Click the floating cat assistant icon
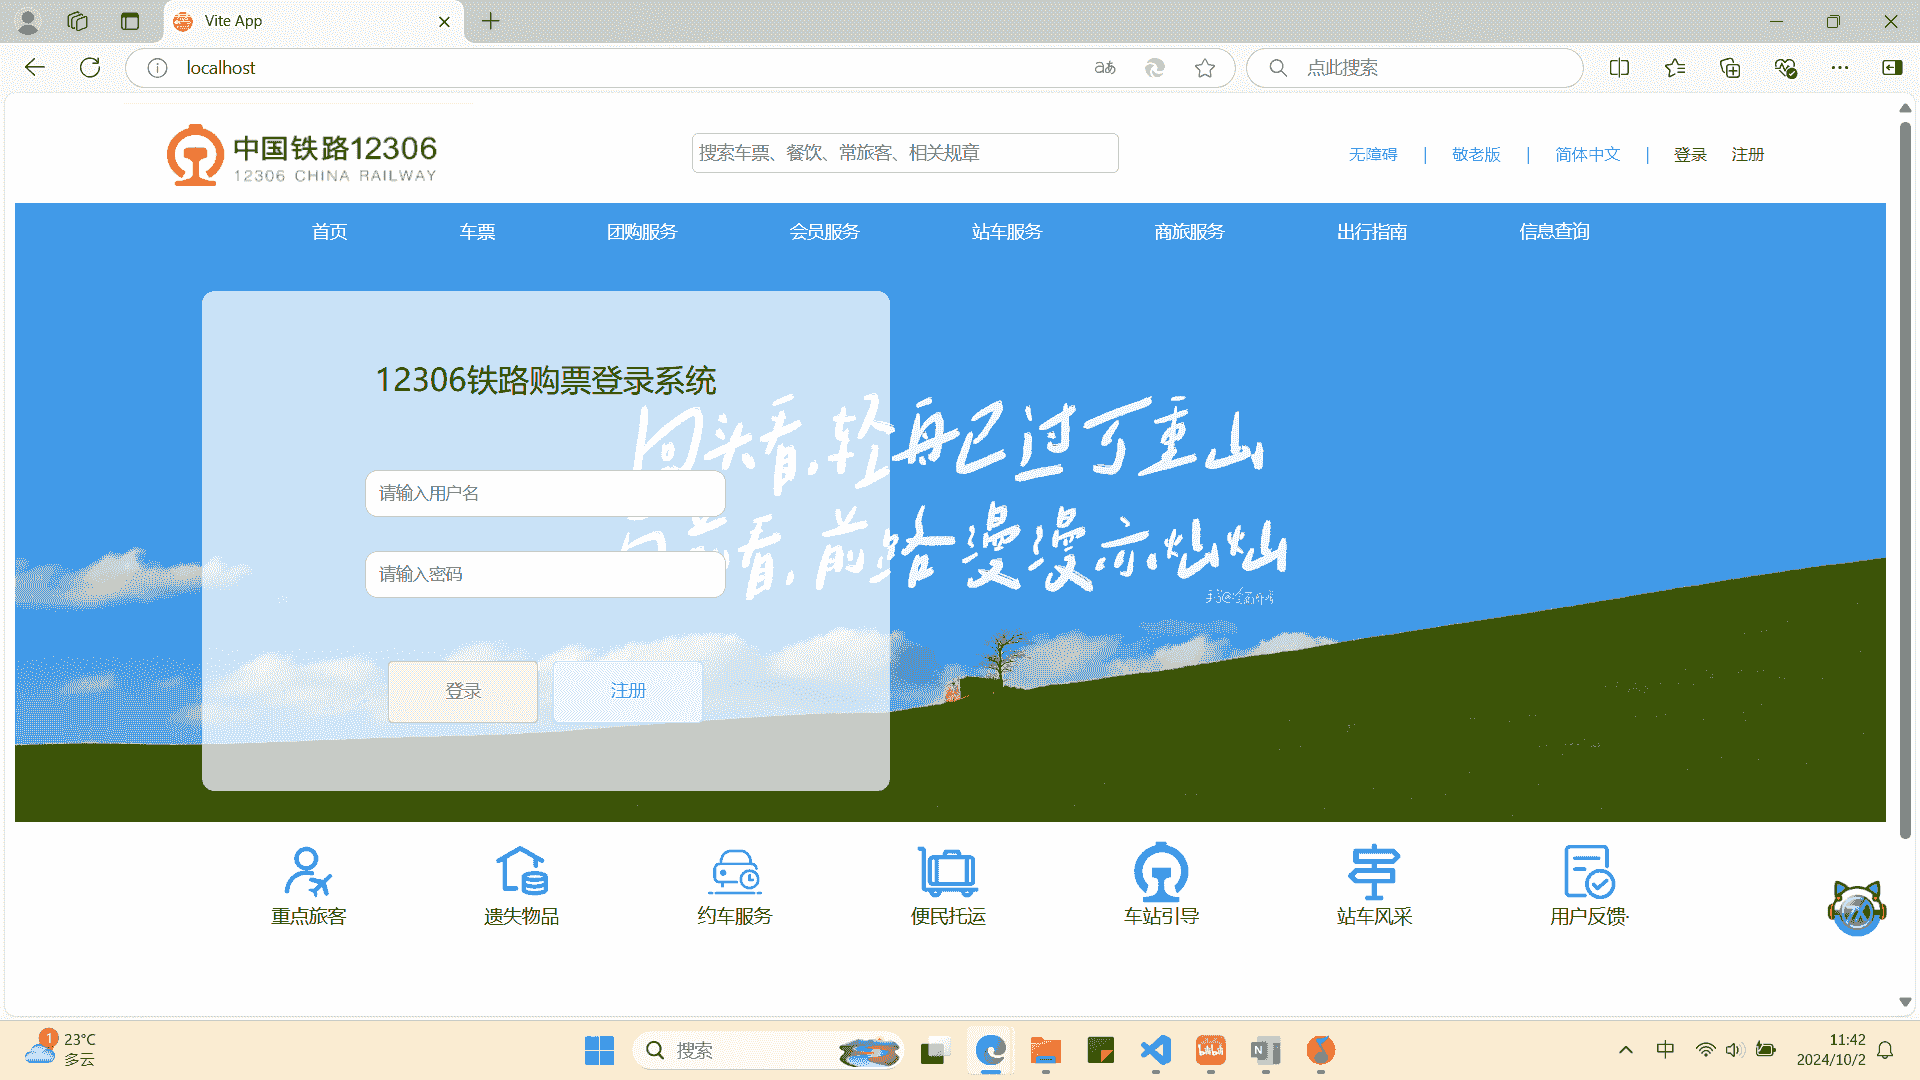1920x1080 pixels. coord(1856,908)
